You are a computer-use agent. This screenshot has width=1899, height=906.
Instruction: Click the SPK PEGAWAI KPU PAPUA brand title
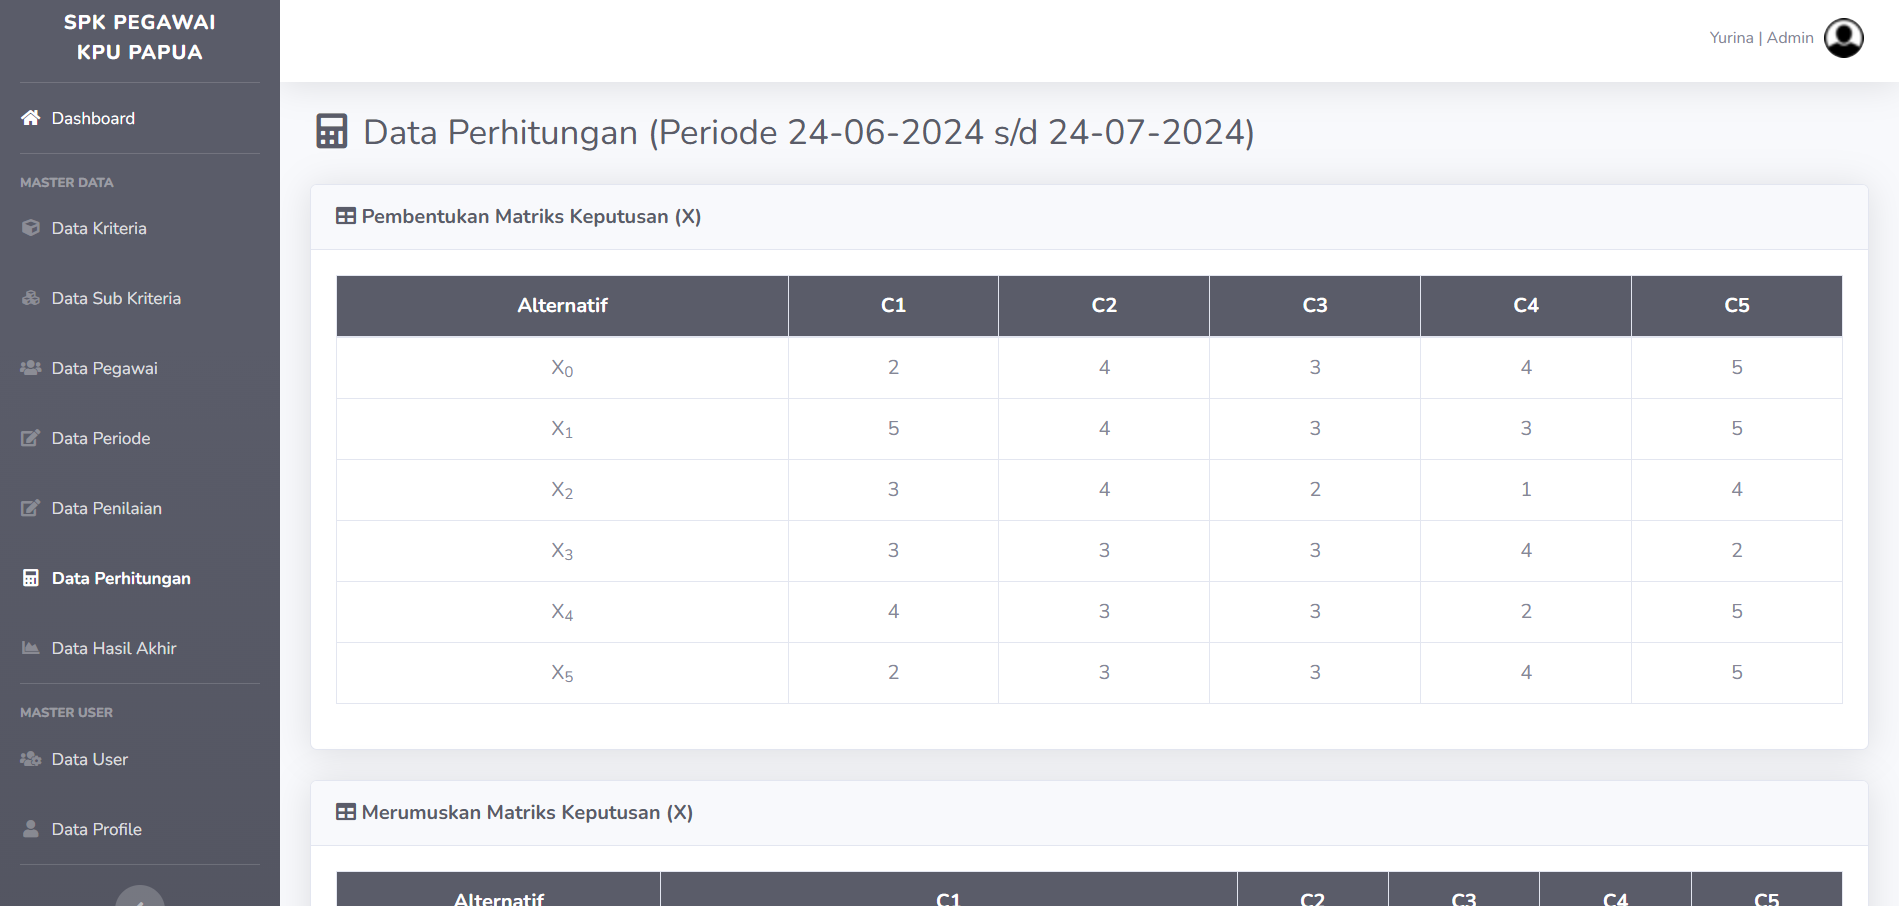[140, 37]
